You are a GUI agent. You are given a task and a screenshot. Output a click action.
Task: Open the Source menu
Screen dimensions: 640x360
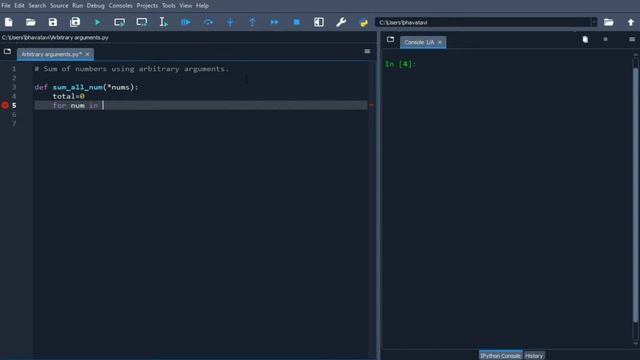[x=59, y=6]
